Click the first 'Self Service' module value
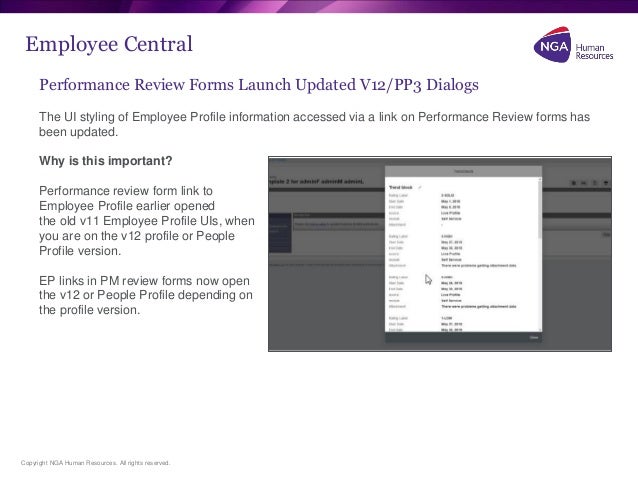The width and height of the screenshot is (638, 479). point(451,219)
